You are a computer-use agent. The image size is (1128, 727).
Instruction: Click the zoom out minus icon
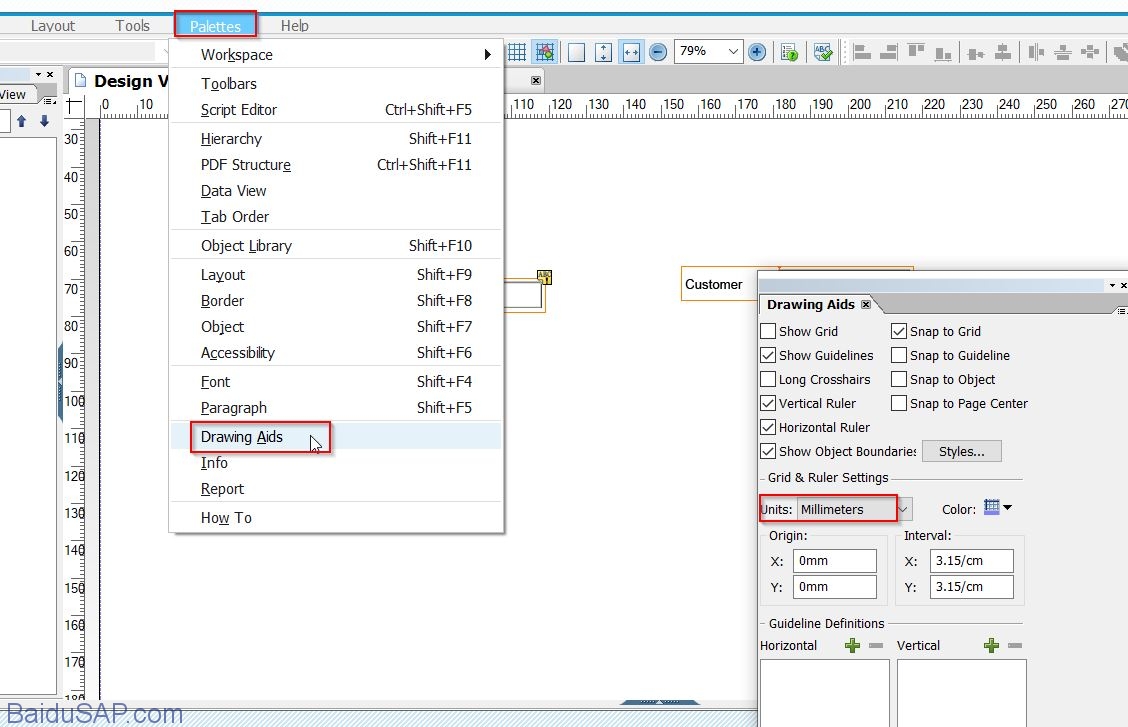click(658, 52)
